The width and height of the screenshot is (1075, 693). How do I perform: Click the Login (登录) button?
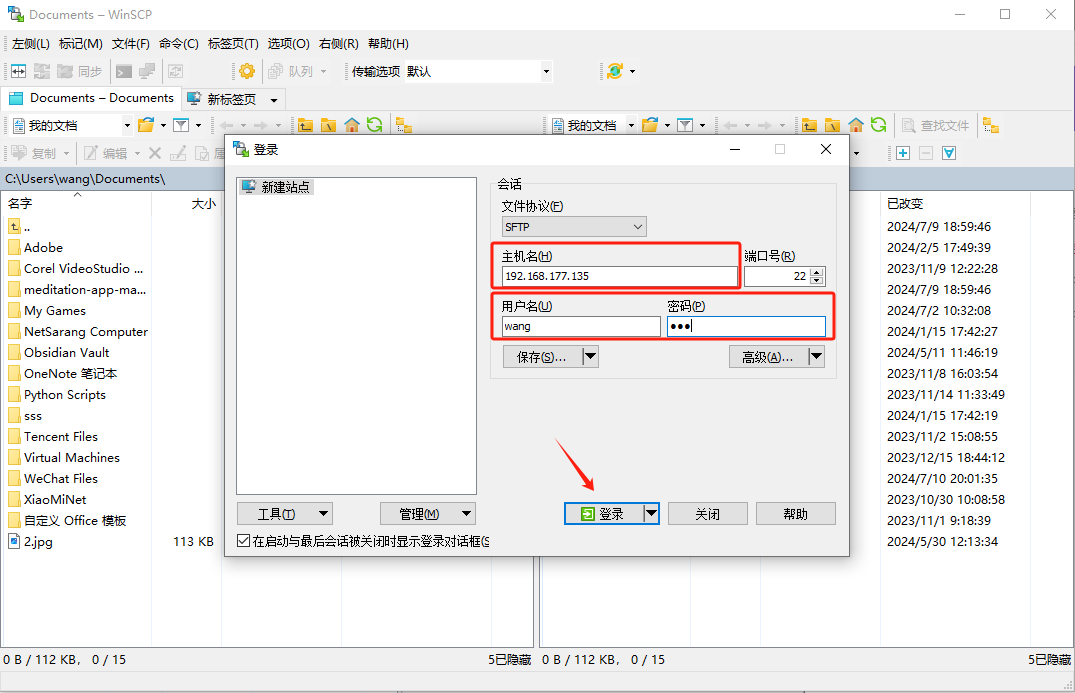603,513
